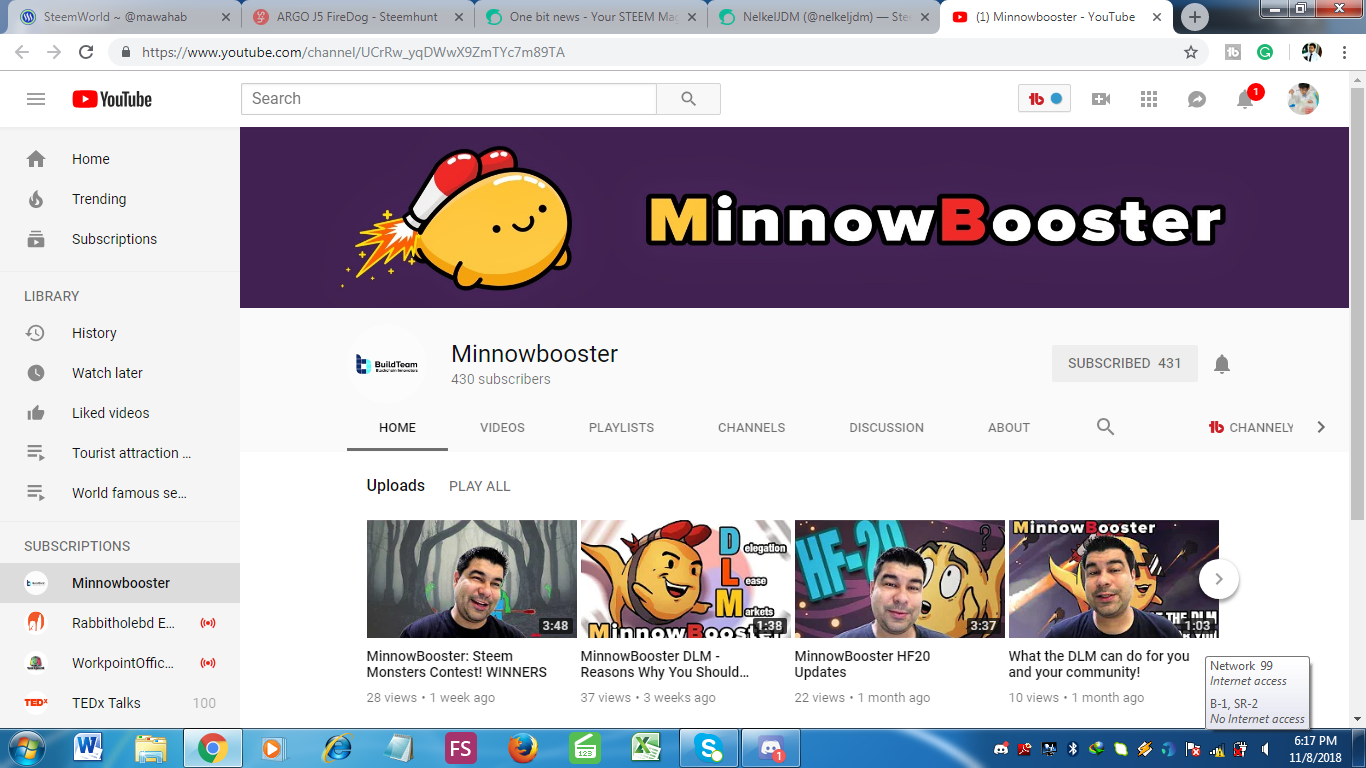1366x768 pixels.
Task: Open Trending in the sidebar
Action: pos(120,199)
